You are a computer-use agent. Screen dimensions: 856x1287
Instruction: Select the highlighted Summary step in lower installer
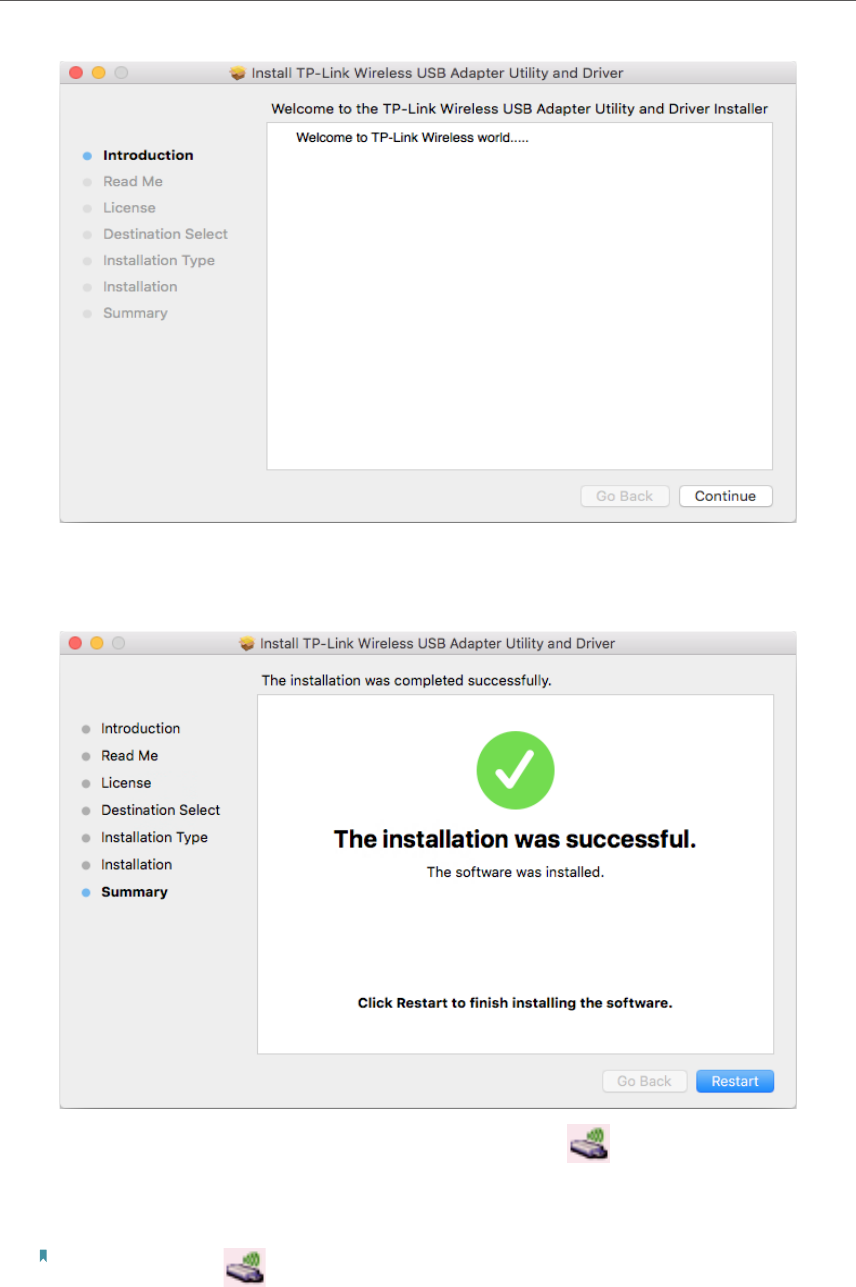point(134,892)
